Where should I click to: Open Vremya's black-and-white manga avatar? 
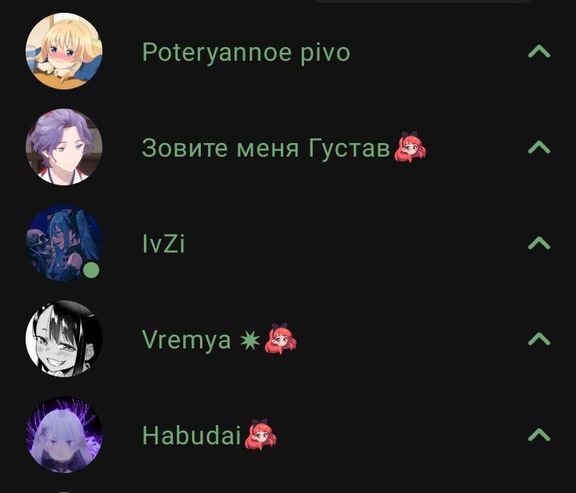[x=64, y=339]
